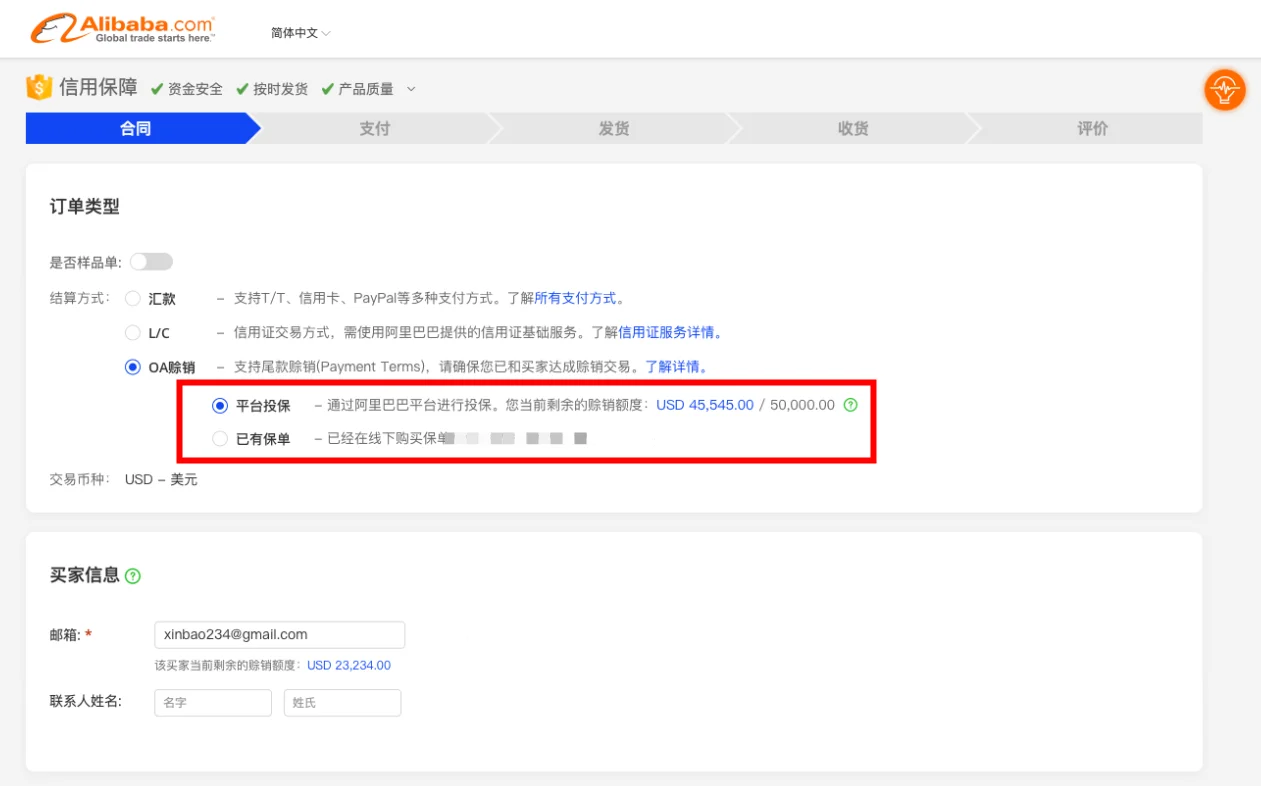1261x786 pixels.
Task: Select the 汇款 payment radio button
Action: pyautogui.click(x=133, y=298)
